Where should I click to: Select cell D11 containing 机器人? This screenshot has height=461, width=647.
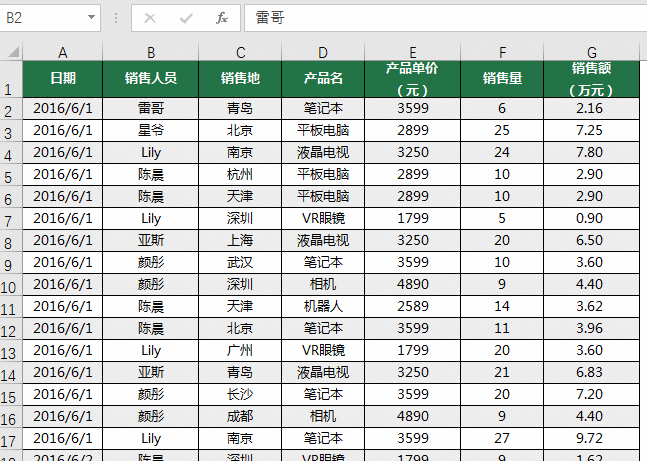[323, 306]
